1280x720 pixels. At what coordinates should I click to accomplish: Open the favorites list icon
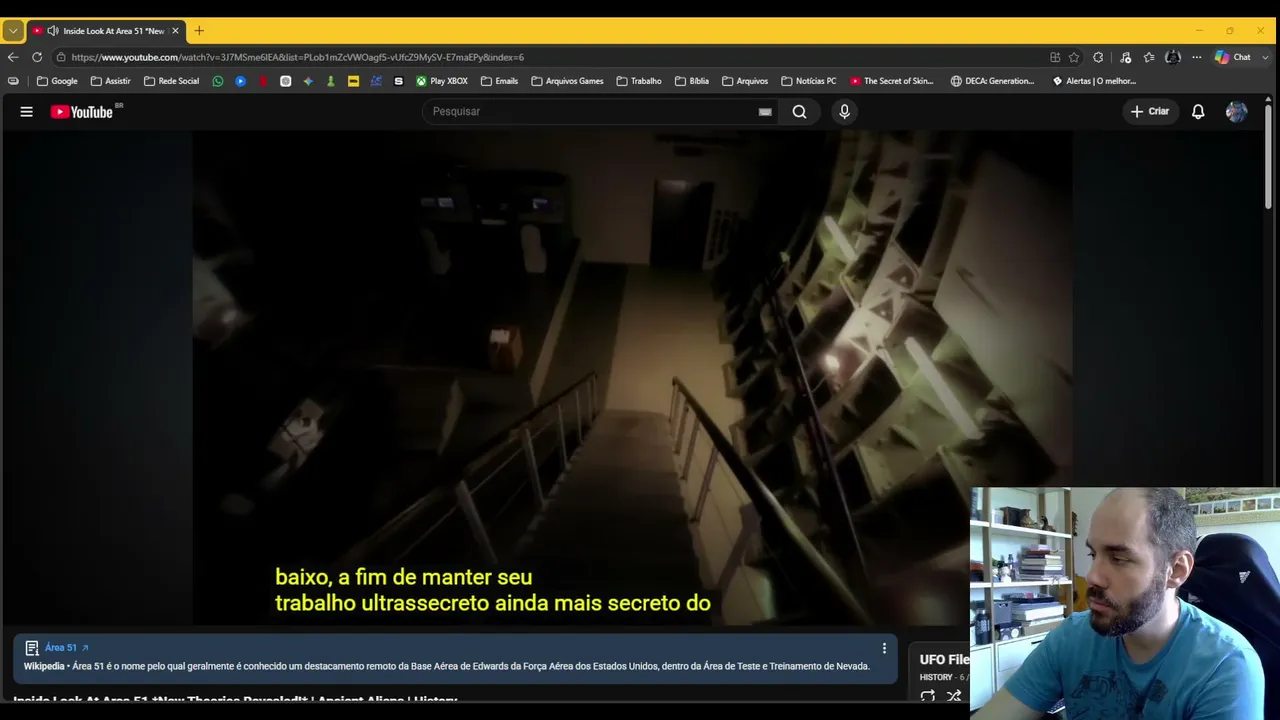1149,57
